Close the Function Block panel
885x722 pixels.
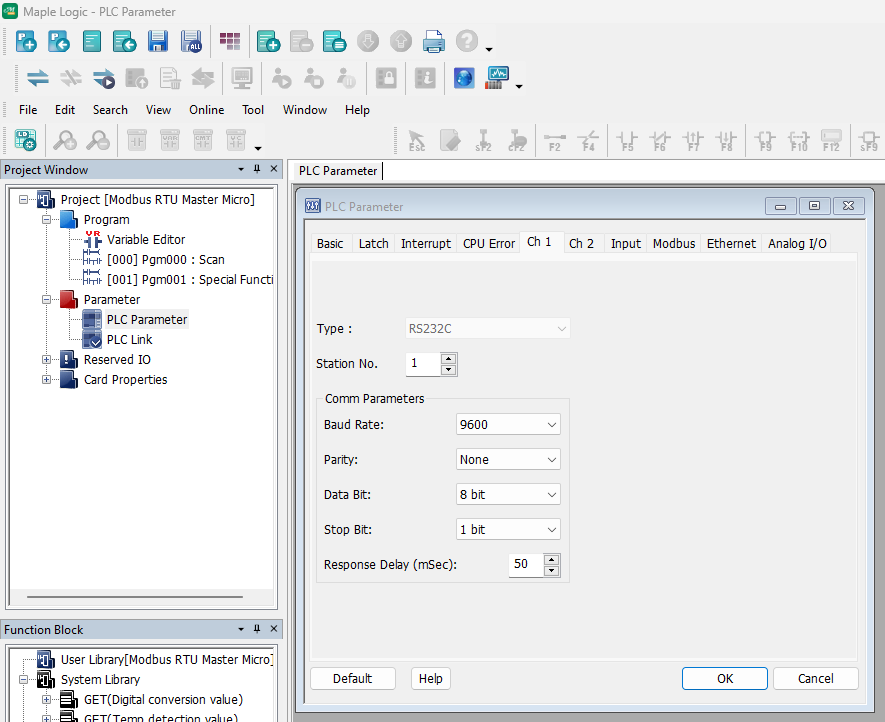click(x=274, y=628)
